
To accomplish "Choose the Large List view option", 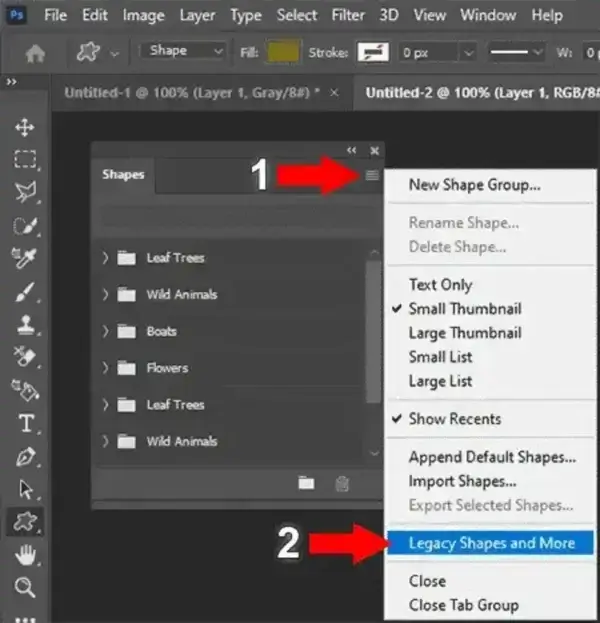I will [440, 381].
